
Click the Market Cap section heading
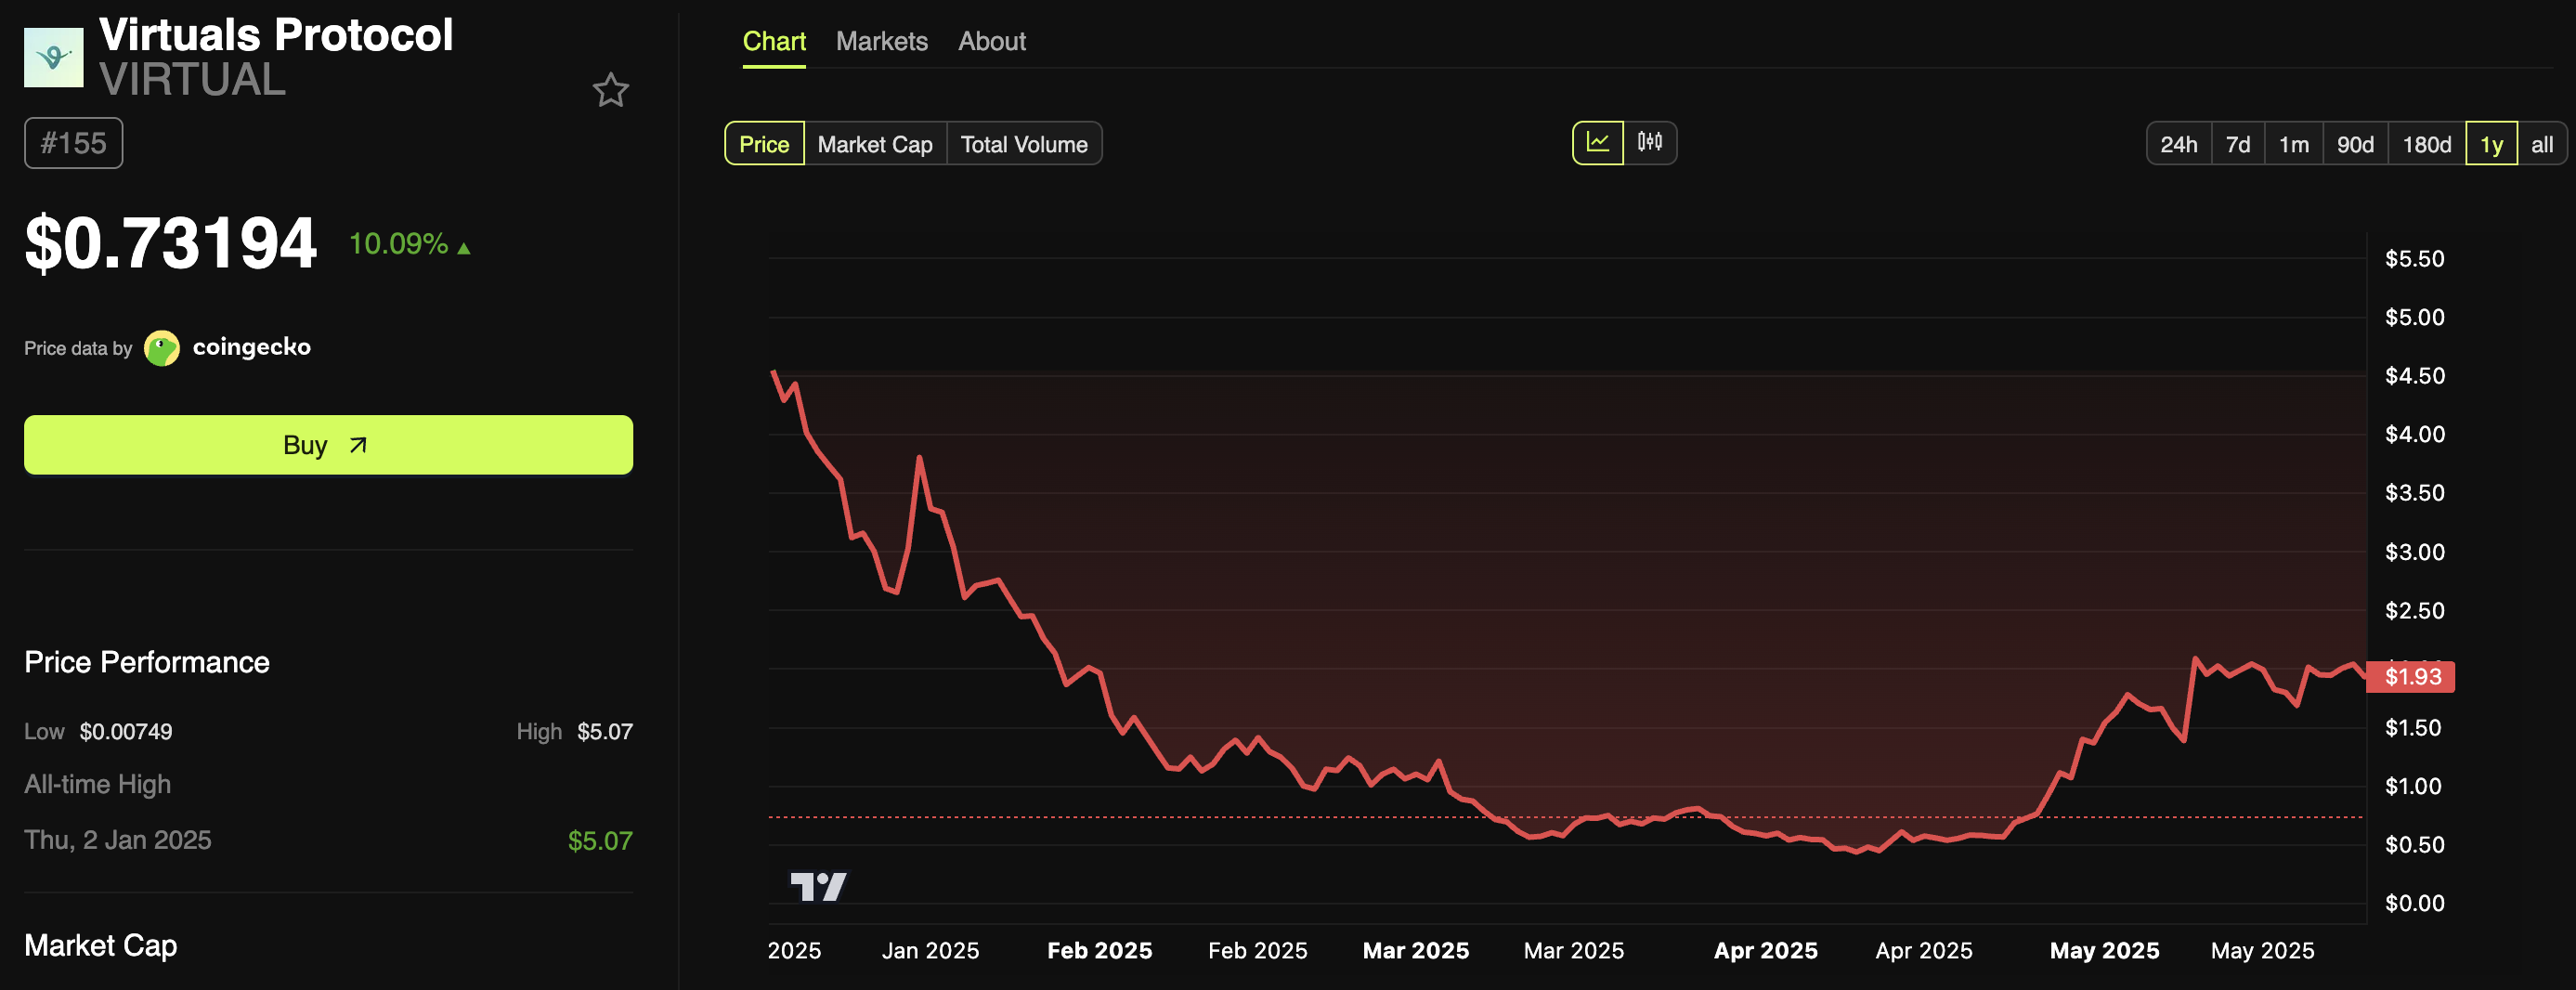pyautogui.click(x=101, y=946)
